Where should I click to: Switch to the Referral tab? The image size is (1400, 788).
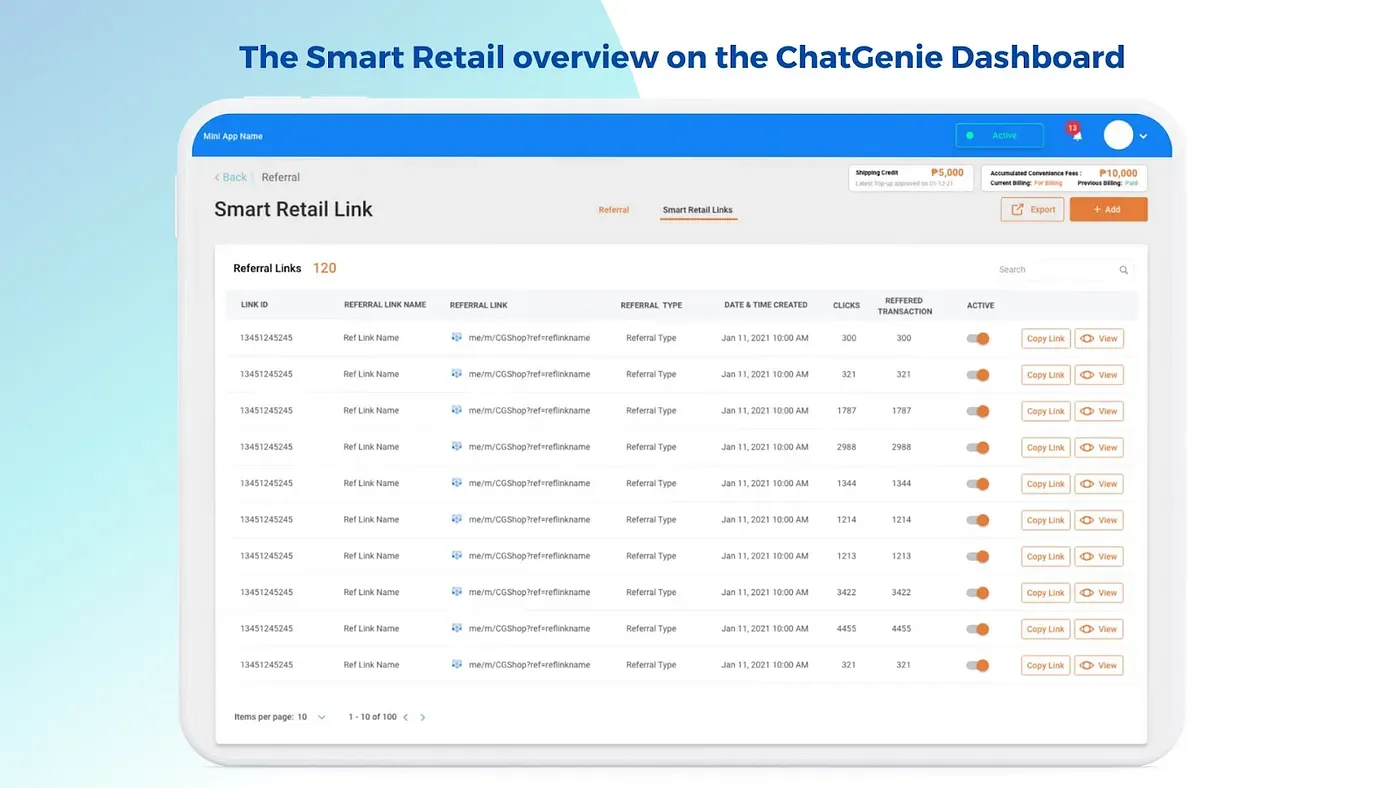[613, 210]
